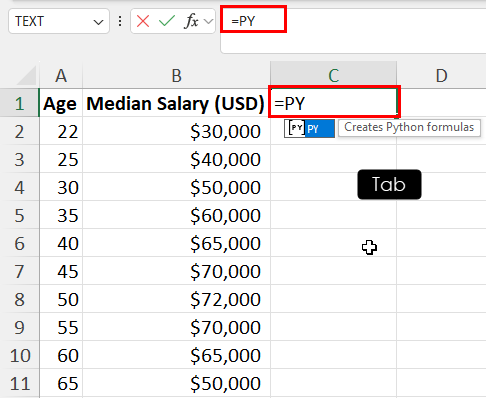Select row 2 header

19,131
